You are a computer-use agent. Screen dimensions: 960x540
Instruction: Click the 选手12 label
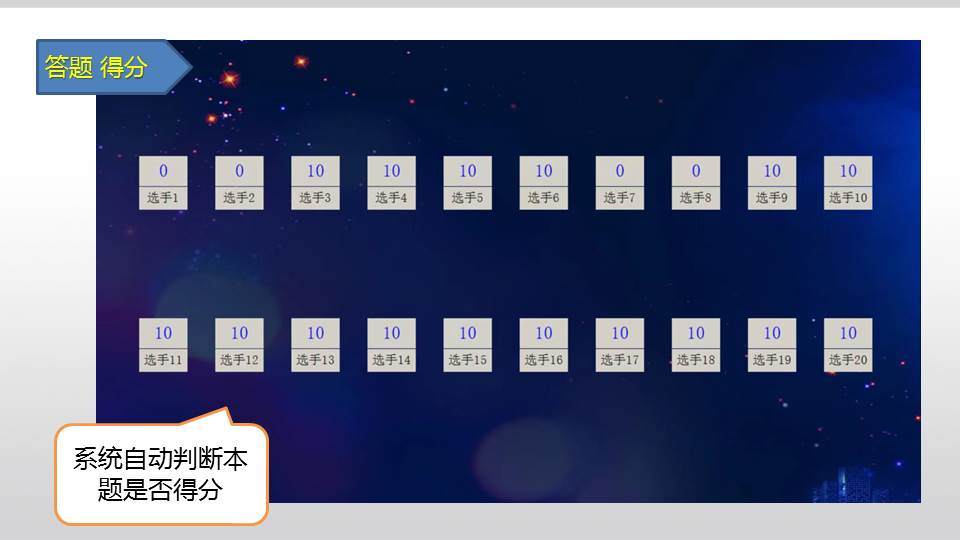[x=239, y=360]
